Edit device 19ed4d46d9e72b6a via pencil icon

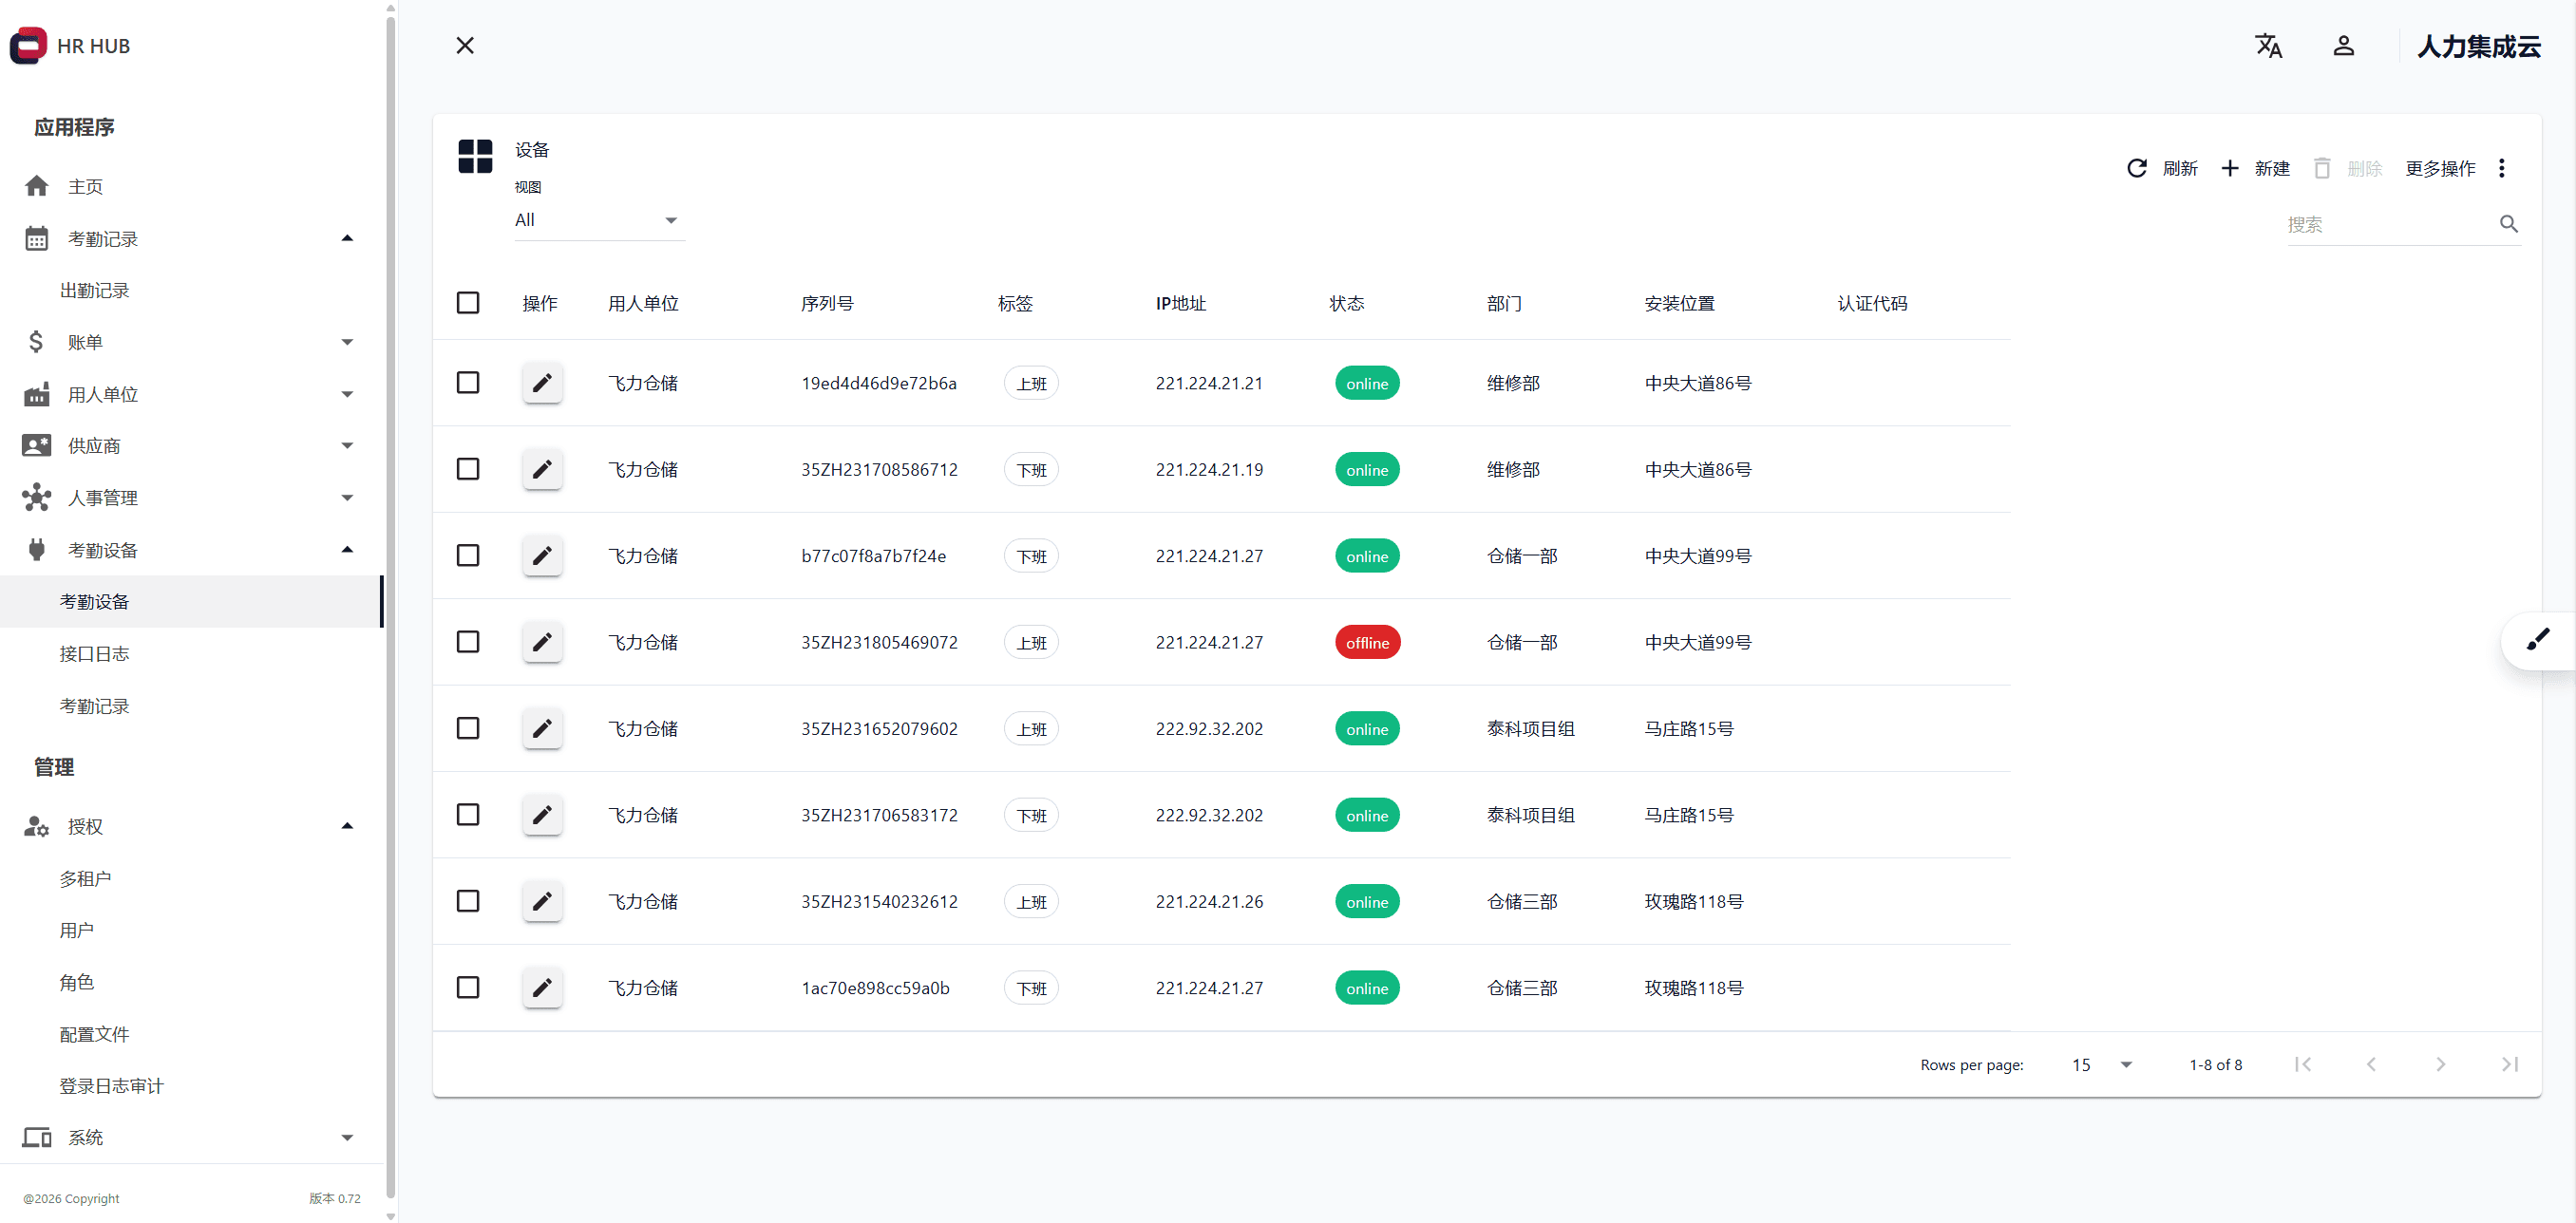pos(542,383)
